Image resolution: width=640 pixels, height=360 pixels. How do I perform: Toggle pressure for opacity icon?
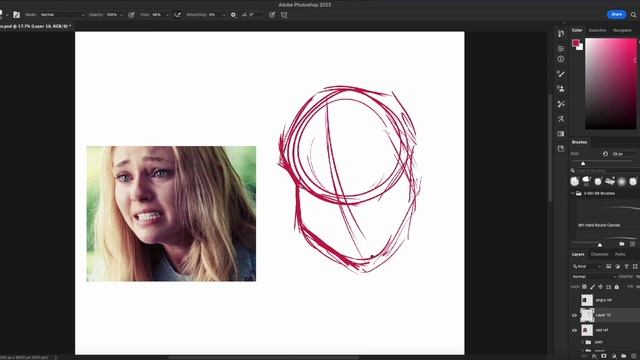(x=131, y=15)
